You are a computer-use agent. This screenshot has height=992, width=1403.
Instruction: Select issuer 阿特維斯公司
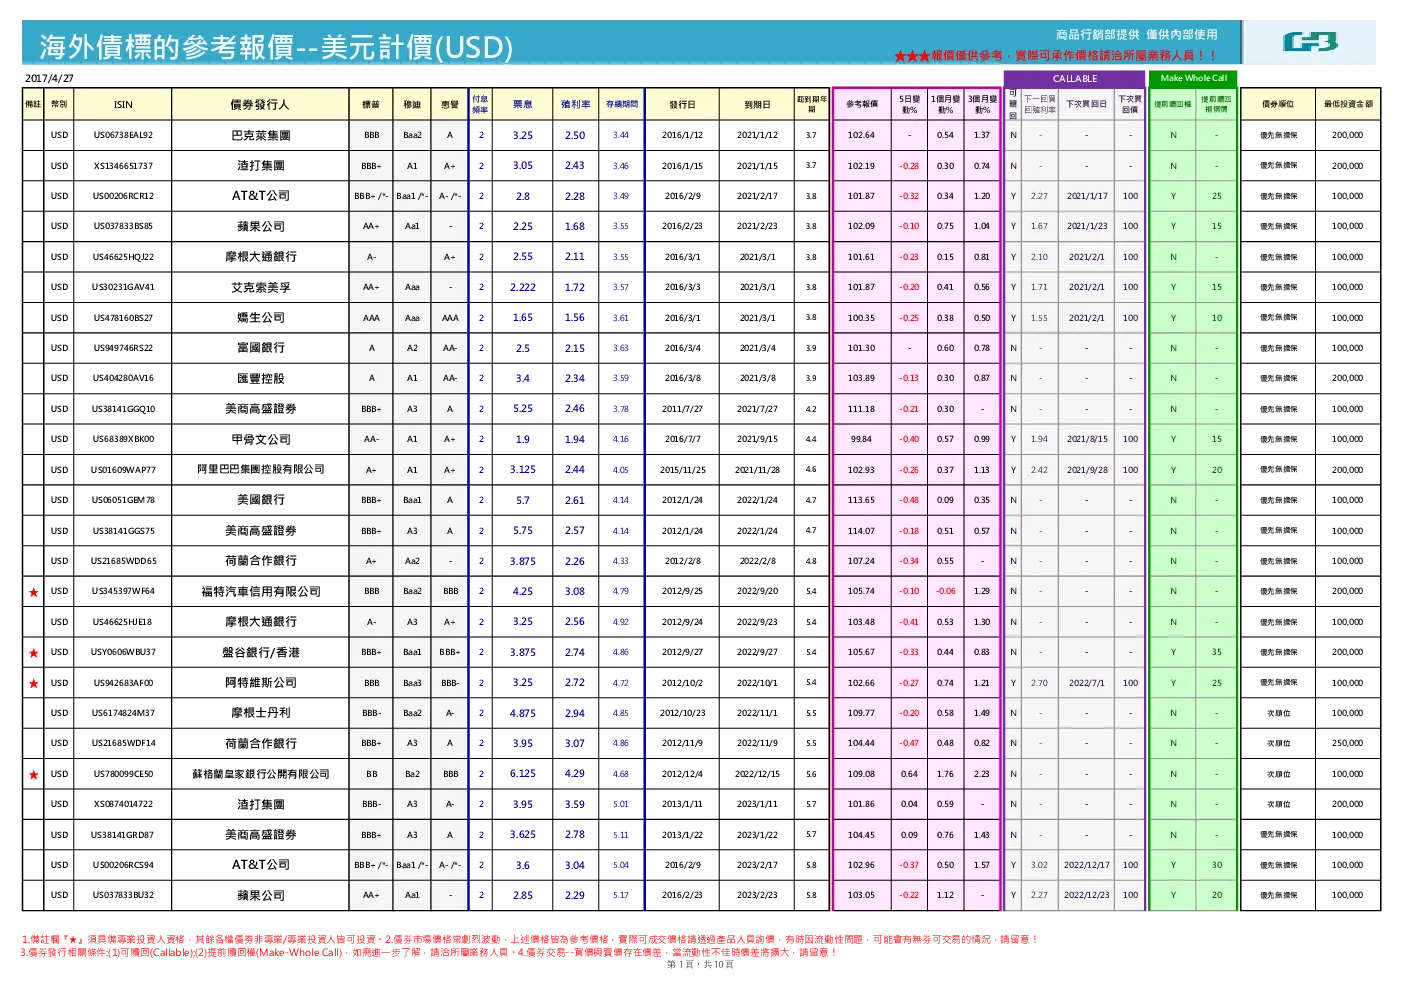tap(261, 683)
